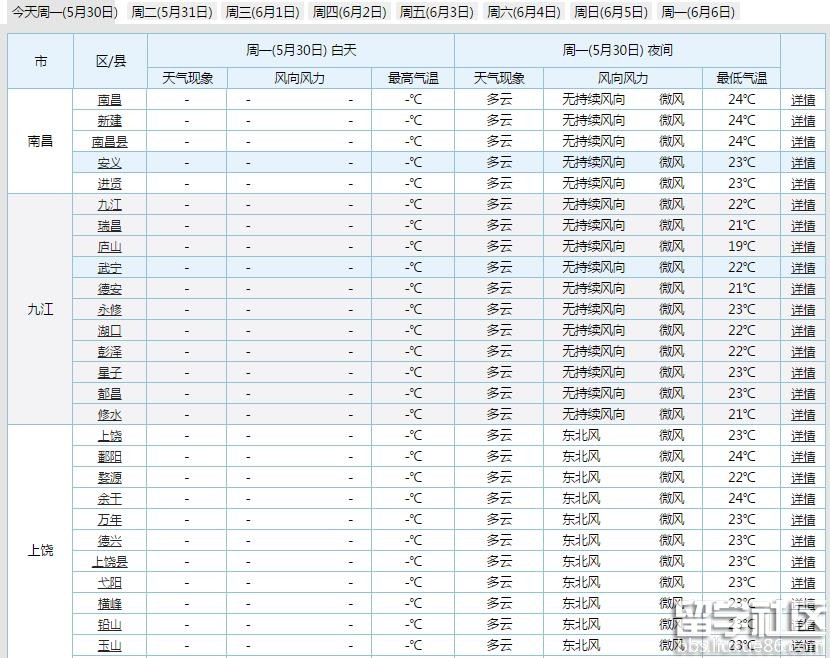
Task: Open the 安义 county link
Action: pos(110,163)
